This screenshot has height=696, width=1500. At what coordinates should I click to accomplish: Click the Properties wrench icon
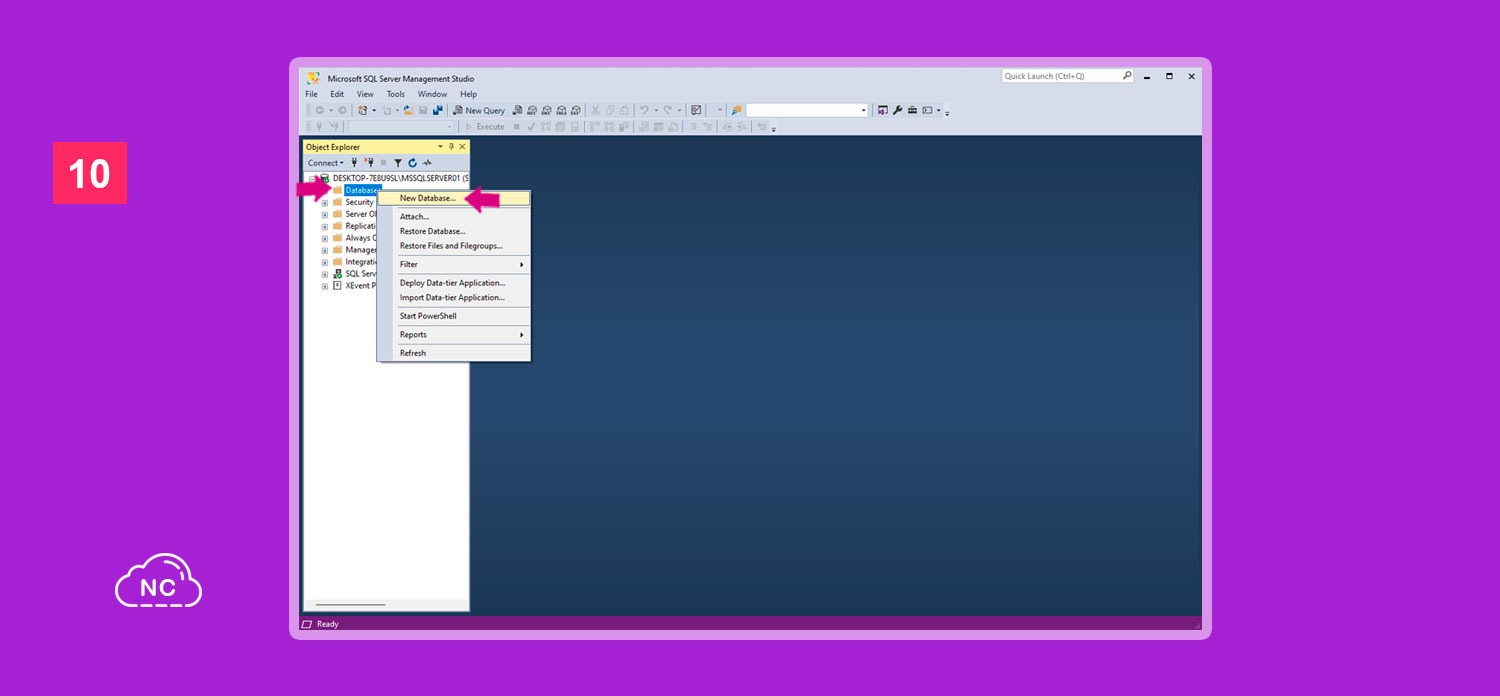(x=897, y=110)
